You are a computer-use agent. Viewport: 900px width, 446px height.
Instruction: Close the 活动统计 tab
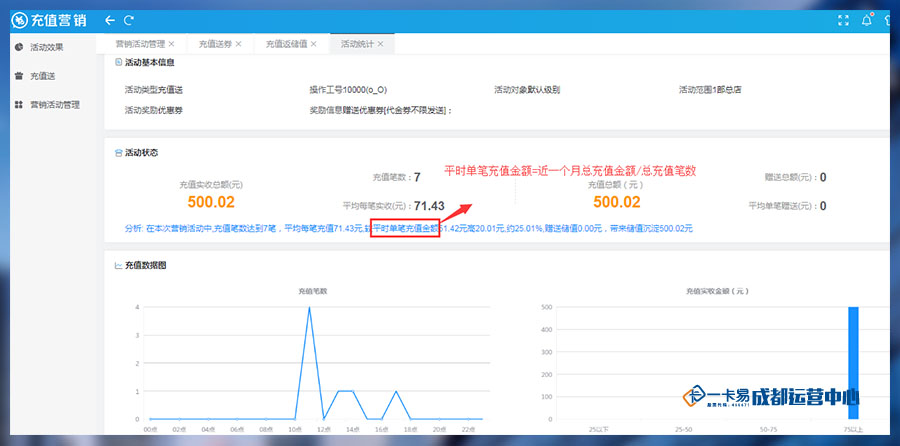click(x=380, y=44)
